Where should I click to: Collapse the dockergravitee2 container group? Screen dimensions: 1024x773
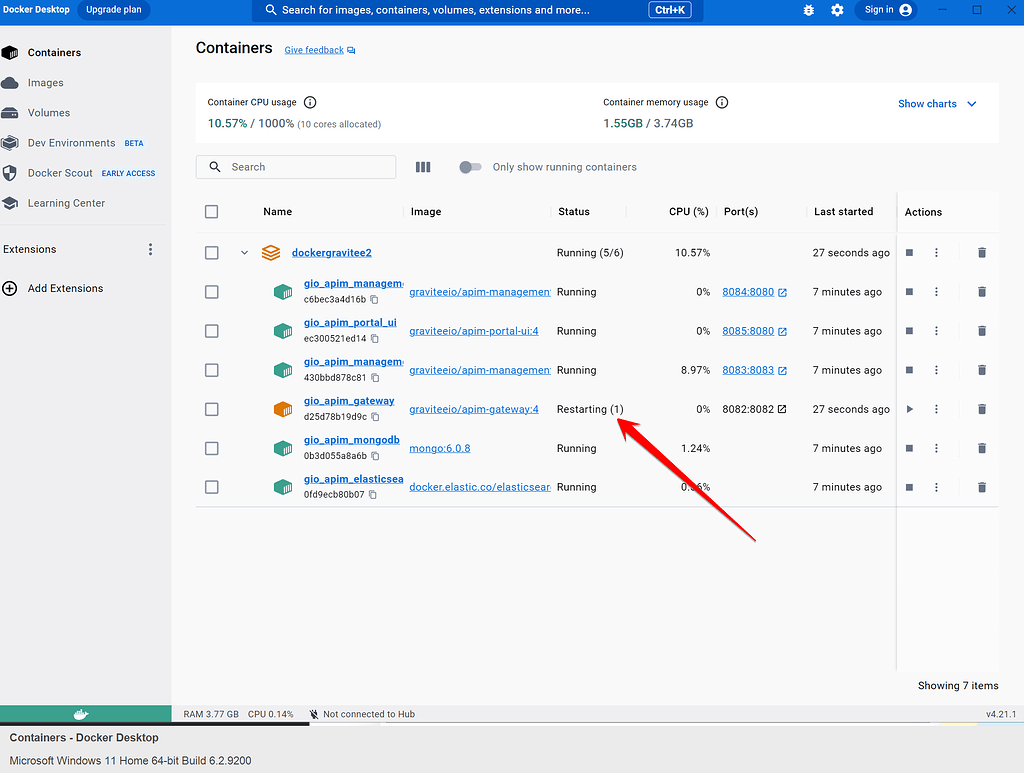244,253
